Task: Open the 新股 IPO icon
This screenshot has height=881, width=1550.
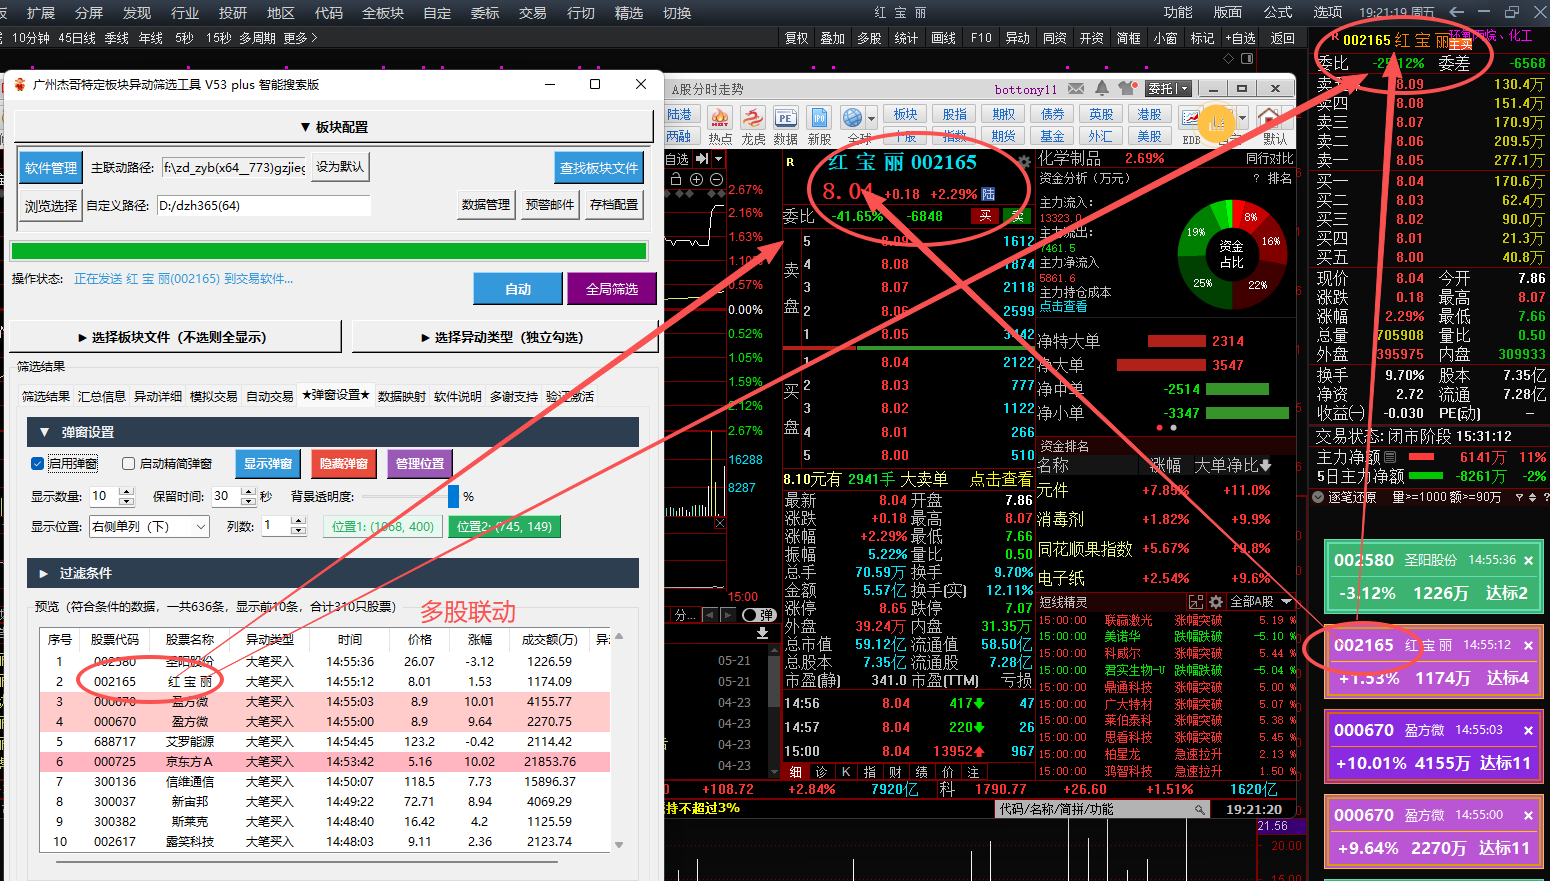Action: tap(820, 118)
